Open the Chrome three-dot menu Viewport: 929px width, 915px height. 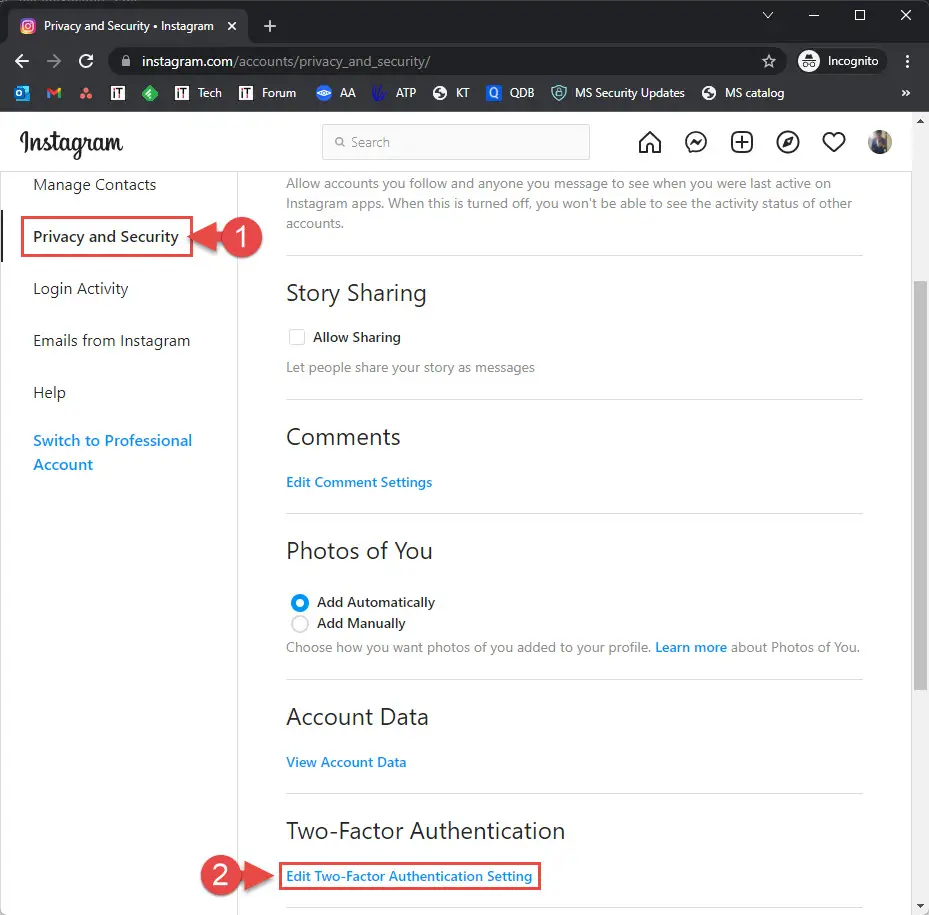click(x=907, y=61)
